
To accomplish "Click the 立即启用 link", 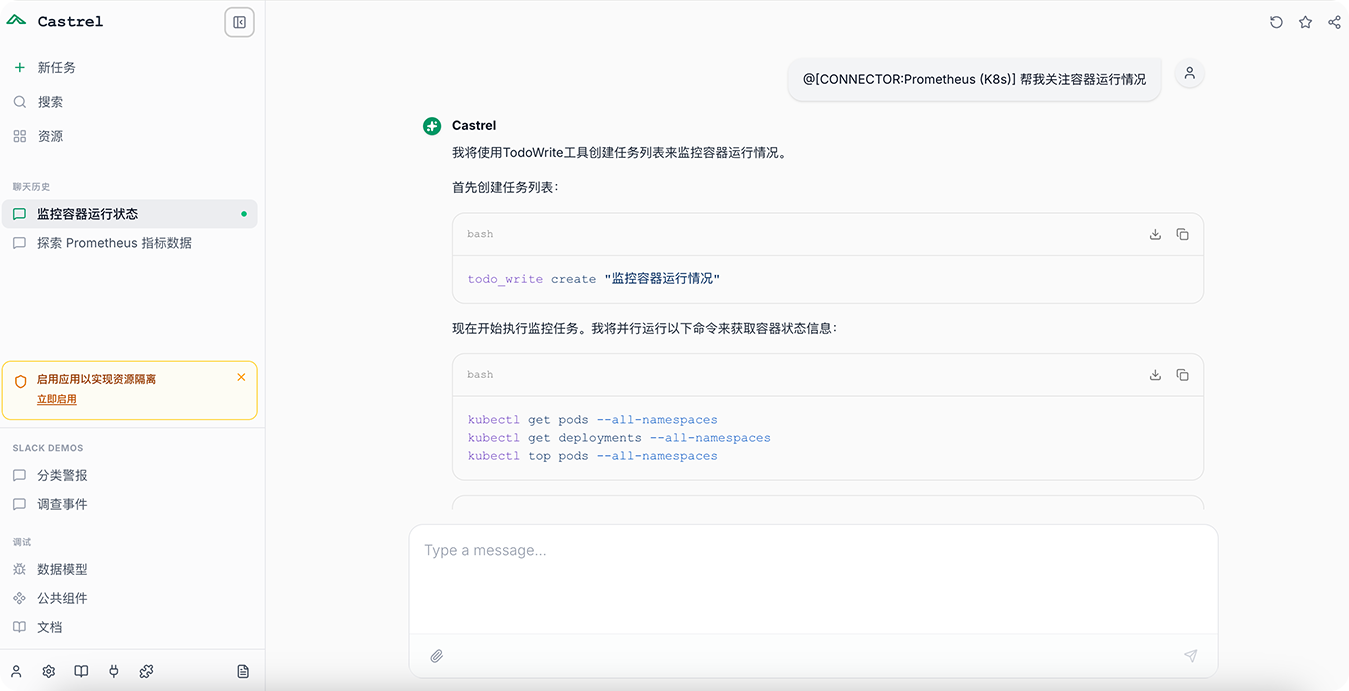I will tap(57, 399).
